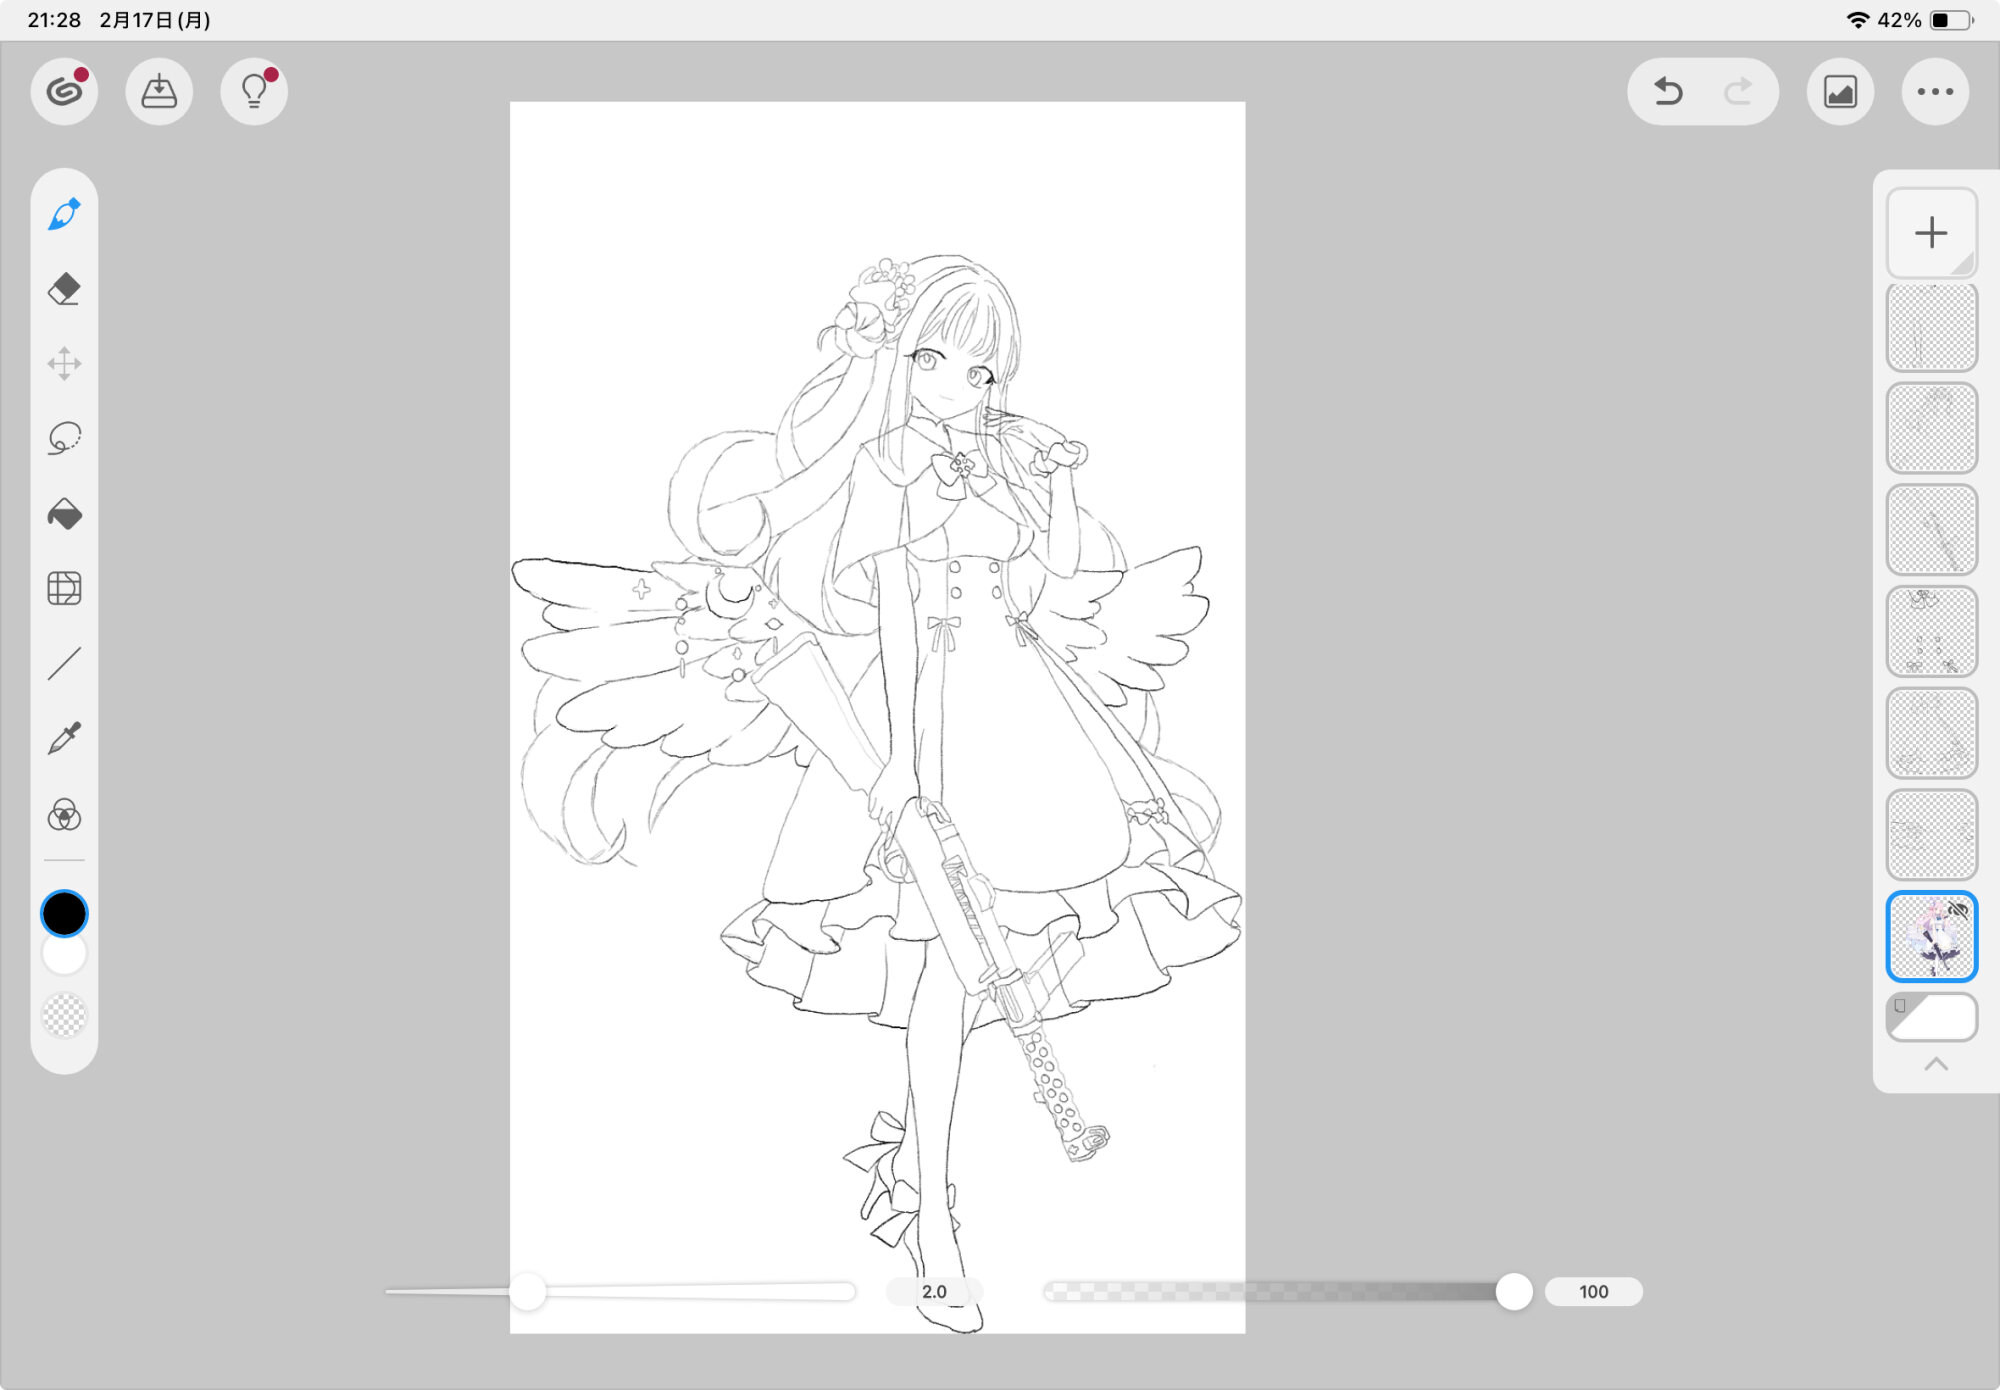Open the Clip Studio home menu
2000x1390 pixels.
pos(64,92)
